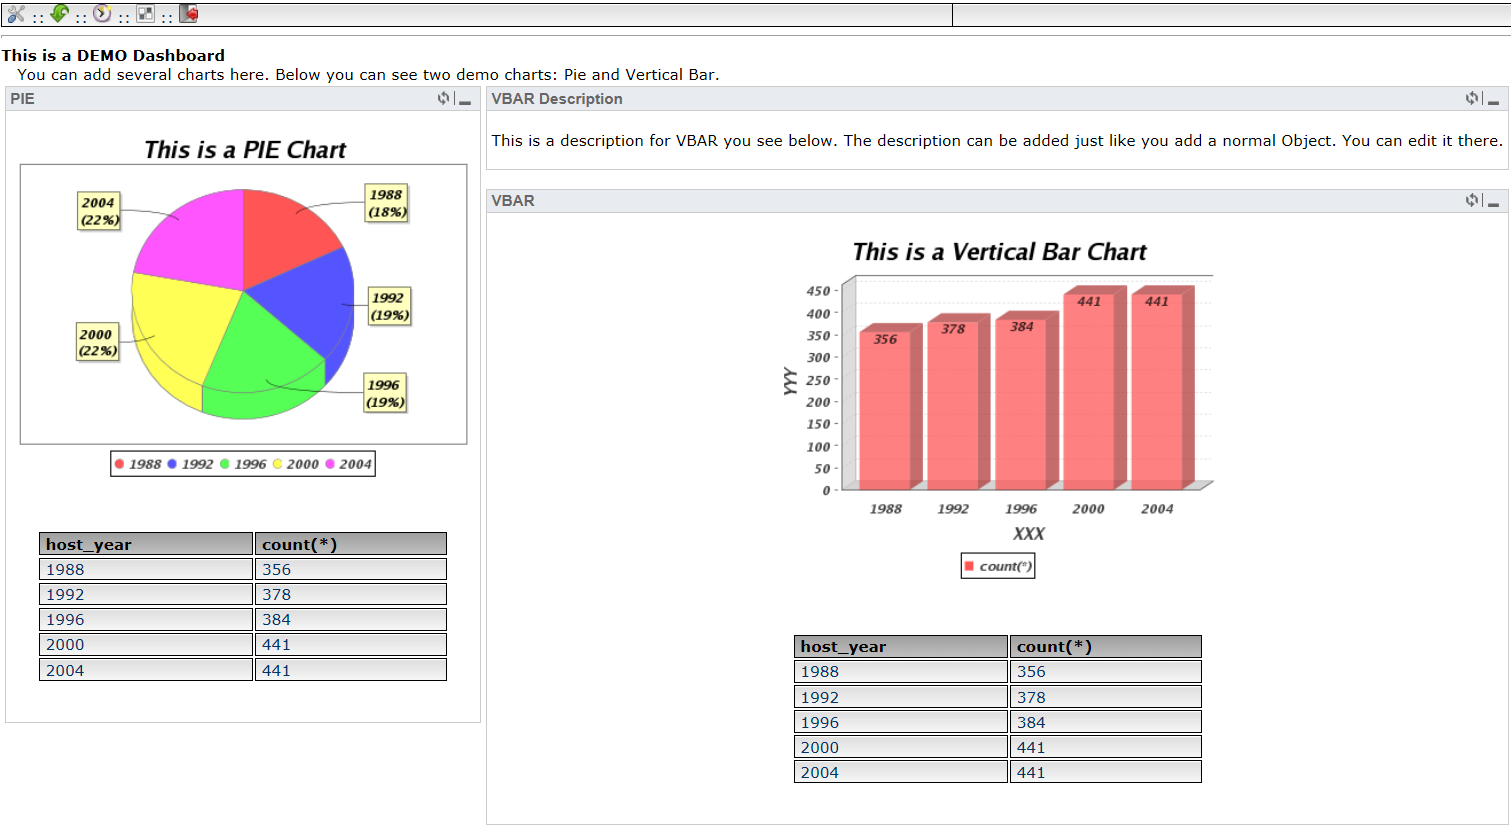Refresh the PIE panel
The height and width of the screenshot is (831, 1511).
pos(443,98)
